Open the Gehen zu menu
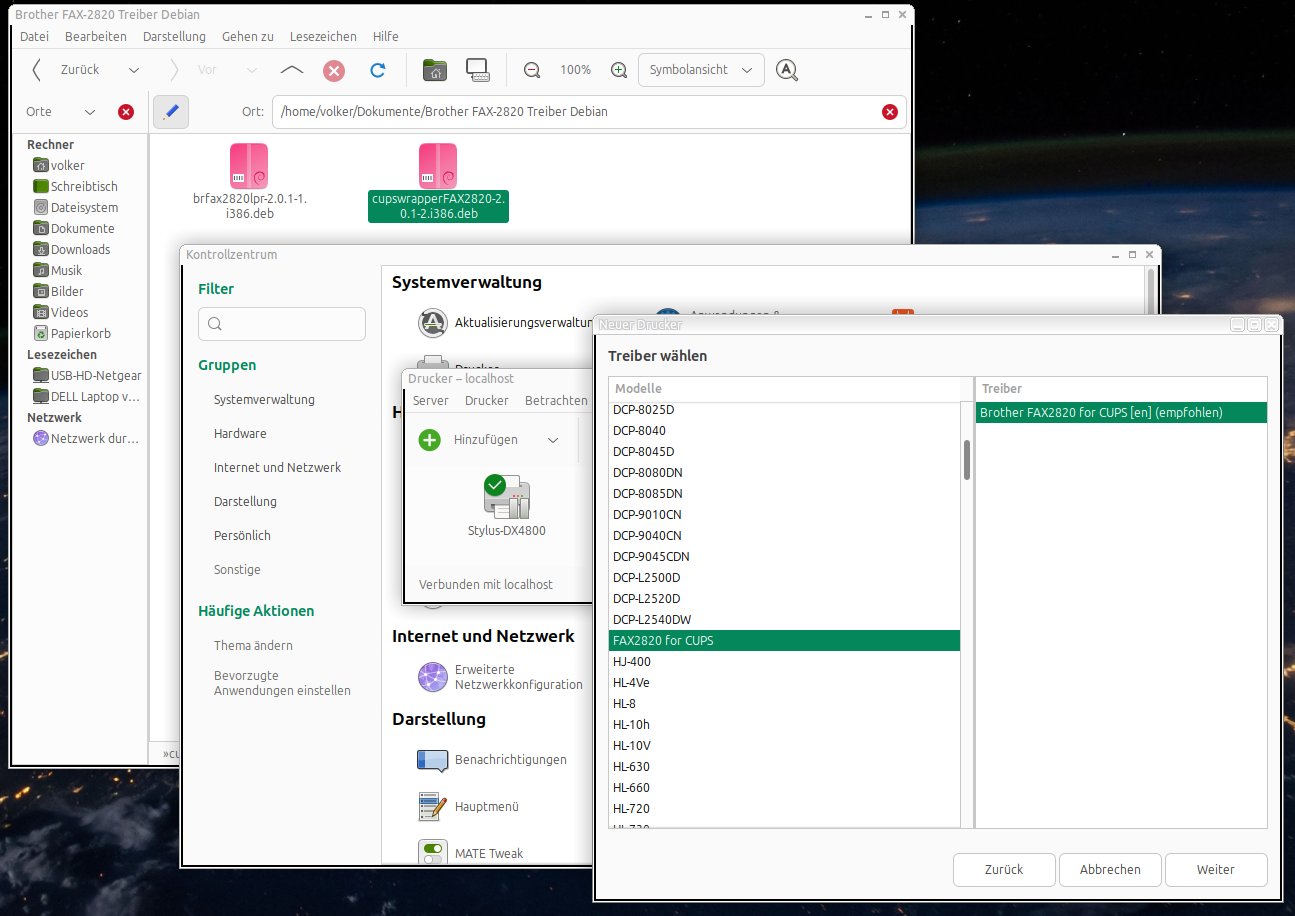Viewport: 1295px width, 916px height. pos(248,36)
